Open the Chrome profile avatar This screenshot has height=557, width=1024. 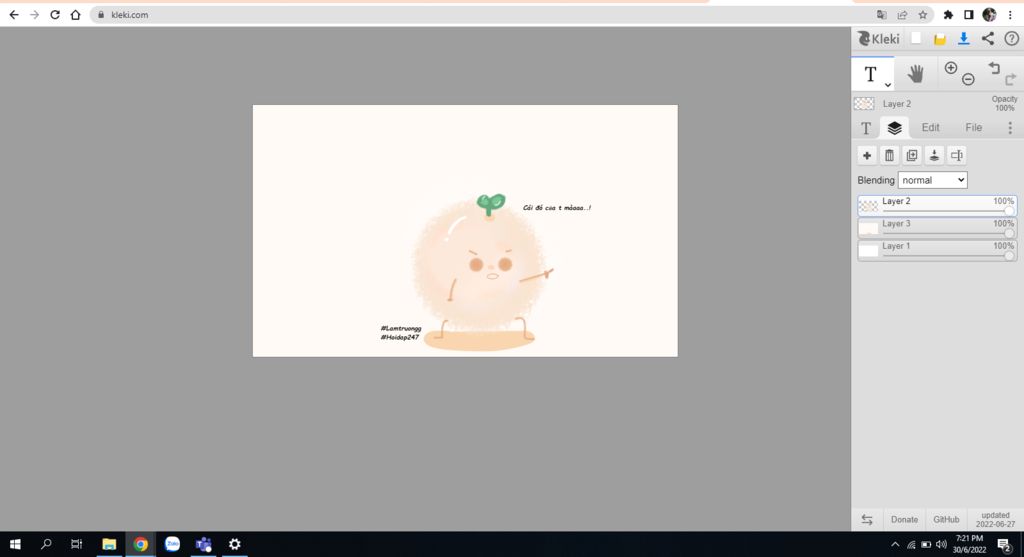989,14
